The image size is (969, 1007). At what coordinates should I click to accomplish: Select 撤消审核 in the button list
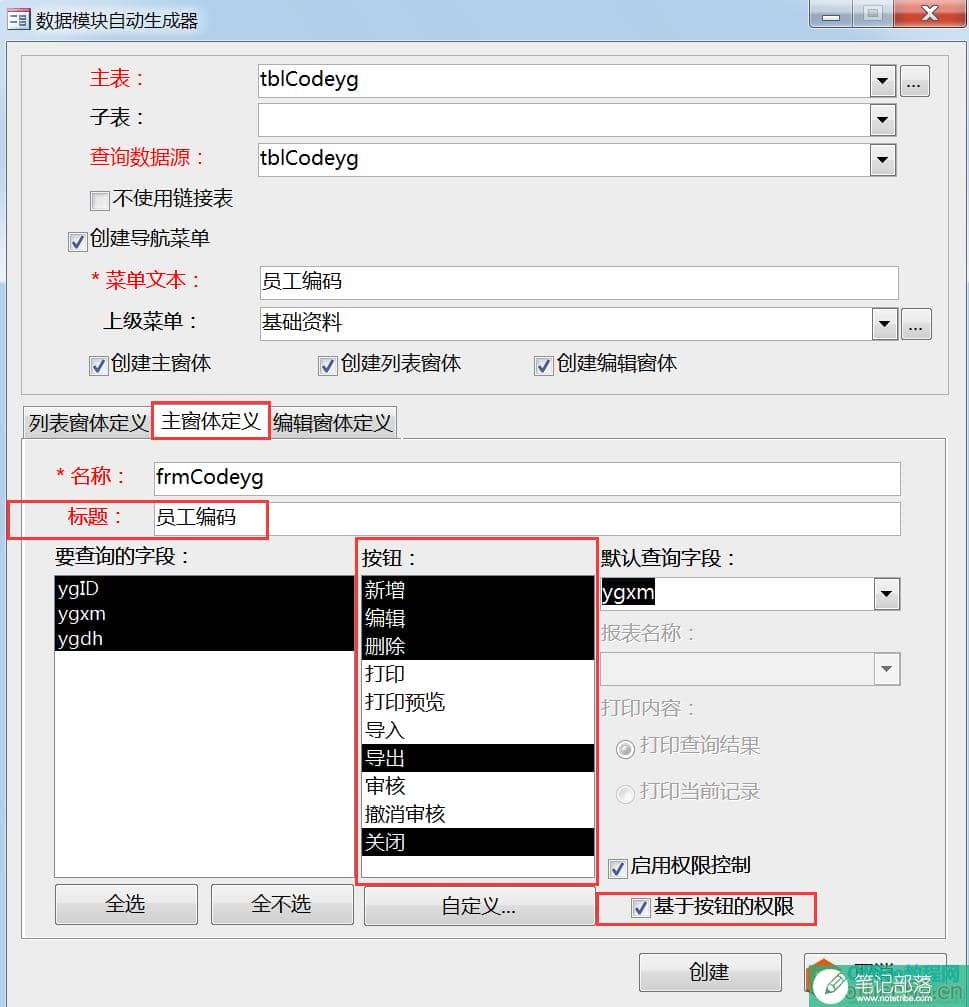pos(478,814)
